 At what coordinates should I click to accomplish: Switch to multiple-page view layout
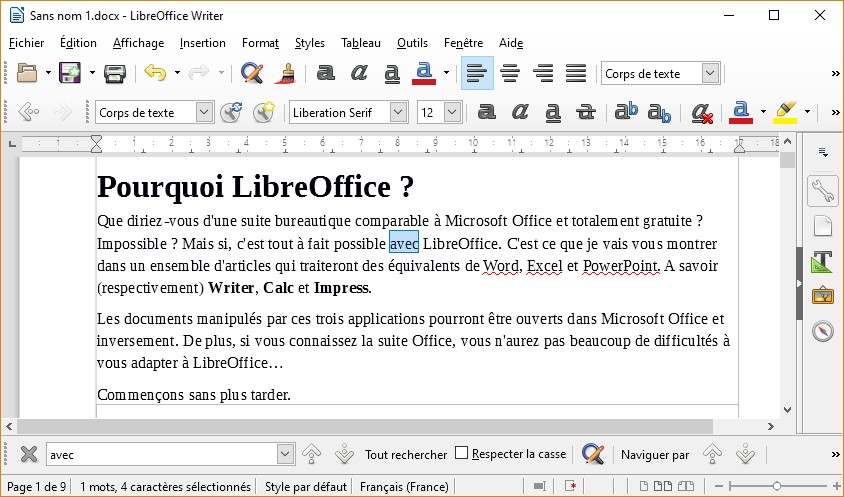(663, 486)
